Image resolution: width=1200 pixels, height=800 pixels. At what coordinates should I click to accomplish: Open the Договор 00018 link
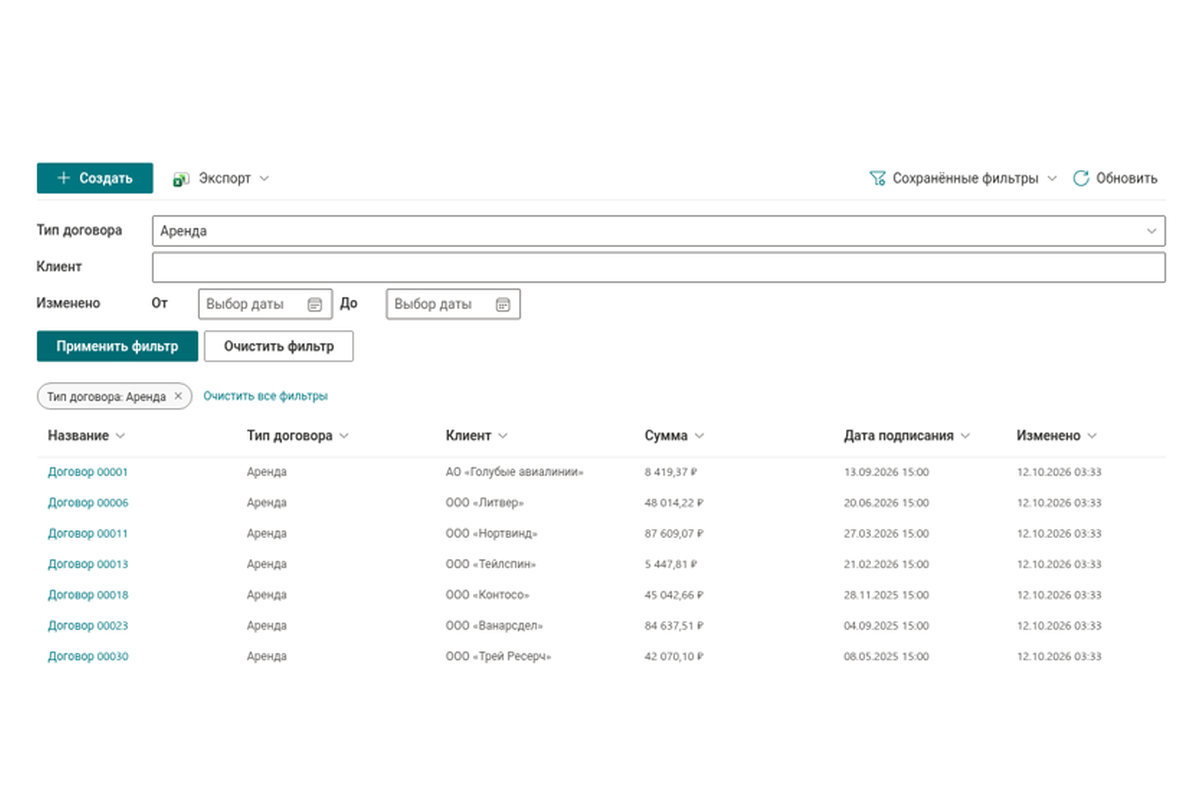click(88, 595)
